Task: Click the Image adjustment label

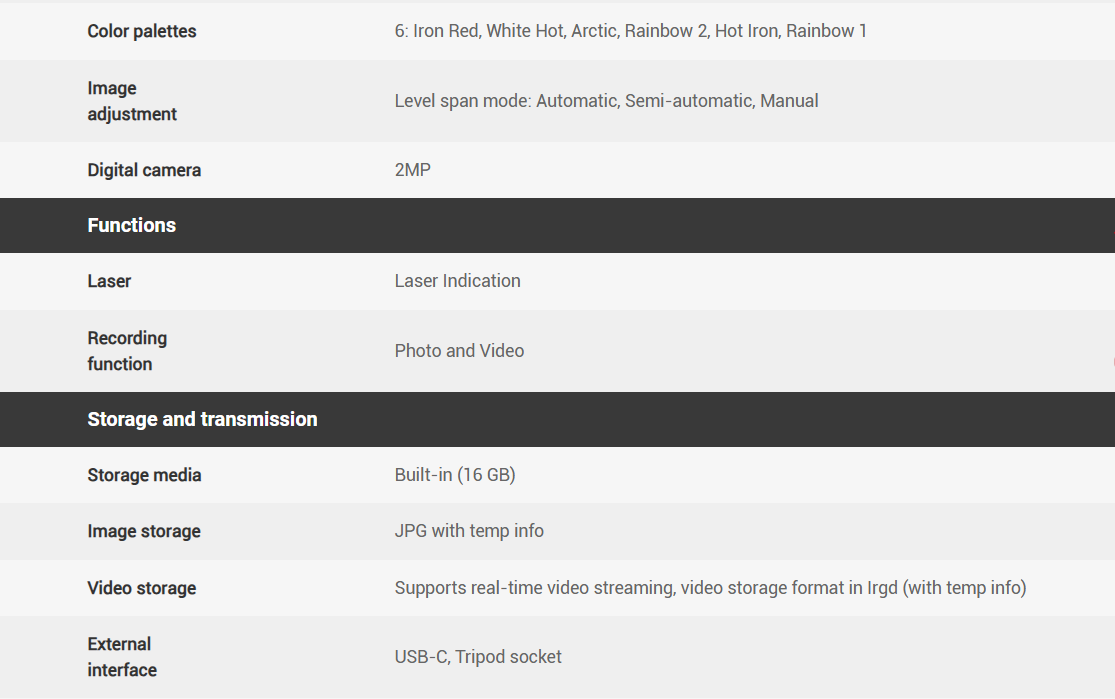Action: coord(132,101)
